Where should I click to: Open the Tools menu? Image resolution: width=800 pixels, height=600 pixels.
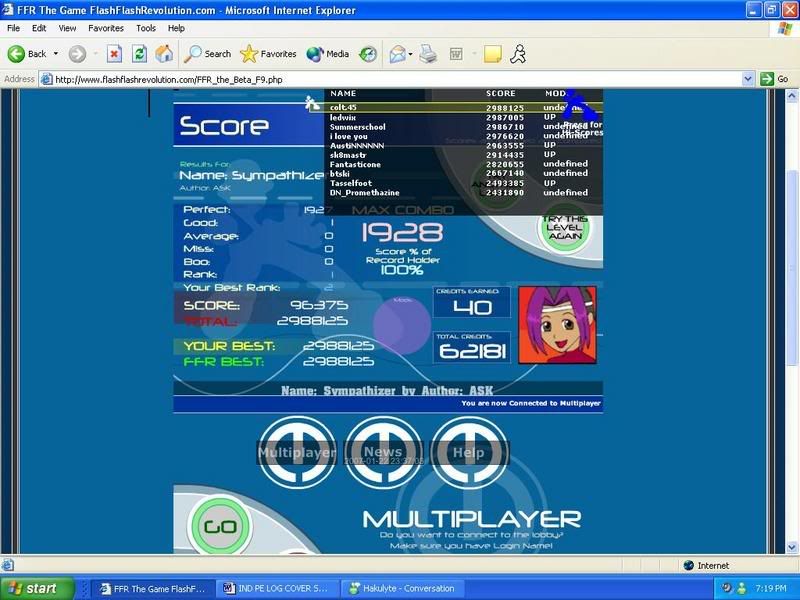145,28
